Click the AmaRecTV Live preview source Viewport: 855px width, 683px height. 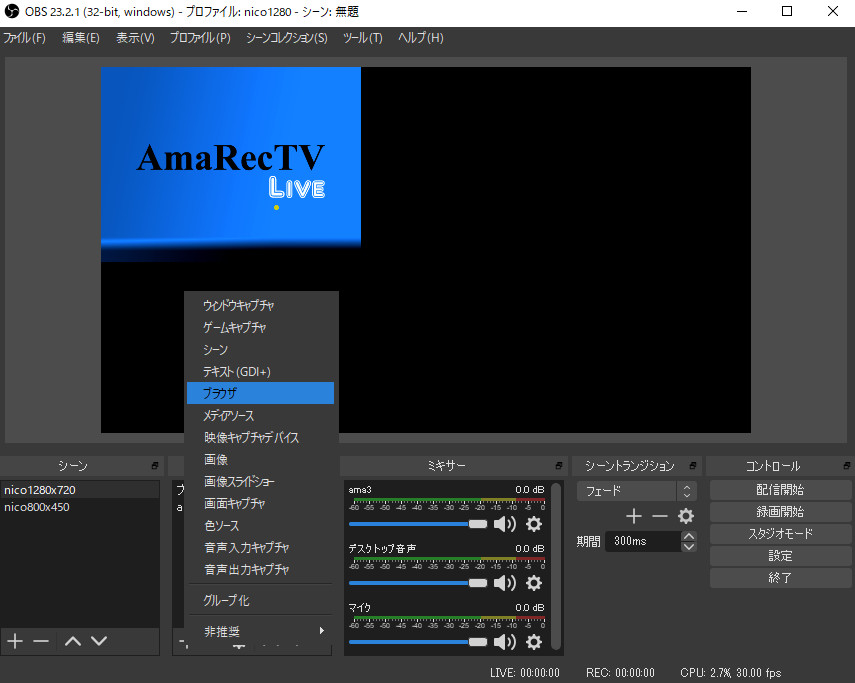tap(231, 164)
